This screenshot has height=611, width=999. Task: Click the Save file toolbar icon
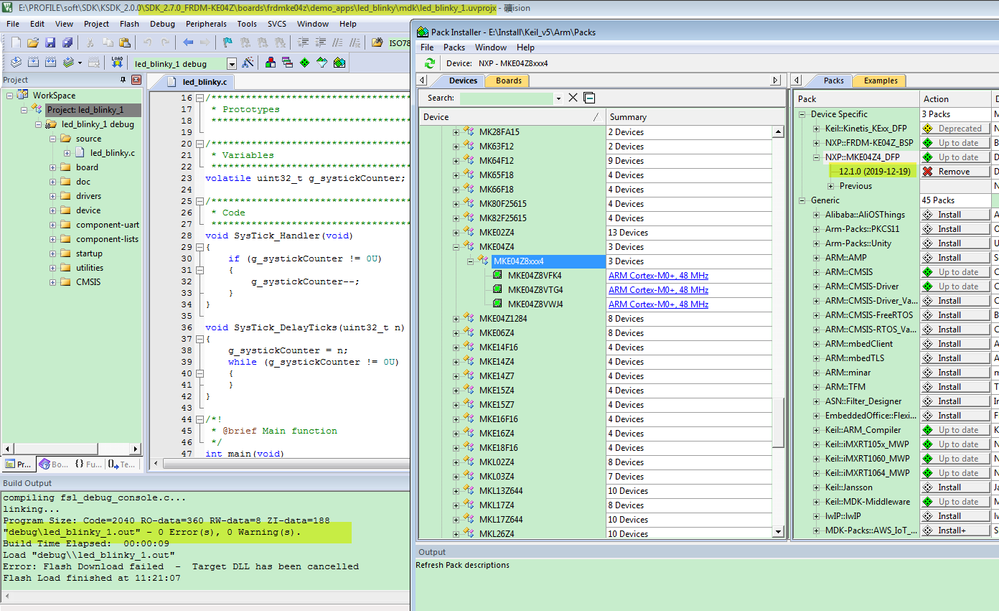coord(52,42)
